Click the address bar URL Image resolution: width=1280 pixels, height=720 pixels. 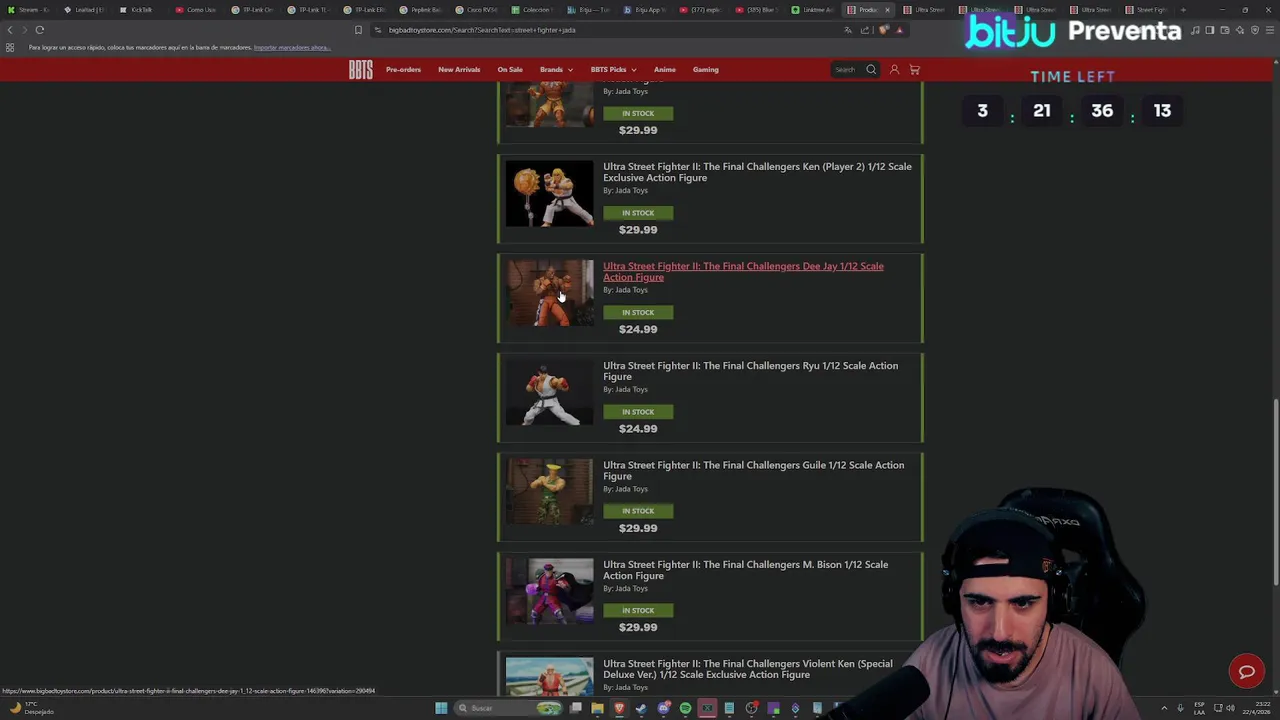481,30
